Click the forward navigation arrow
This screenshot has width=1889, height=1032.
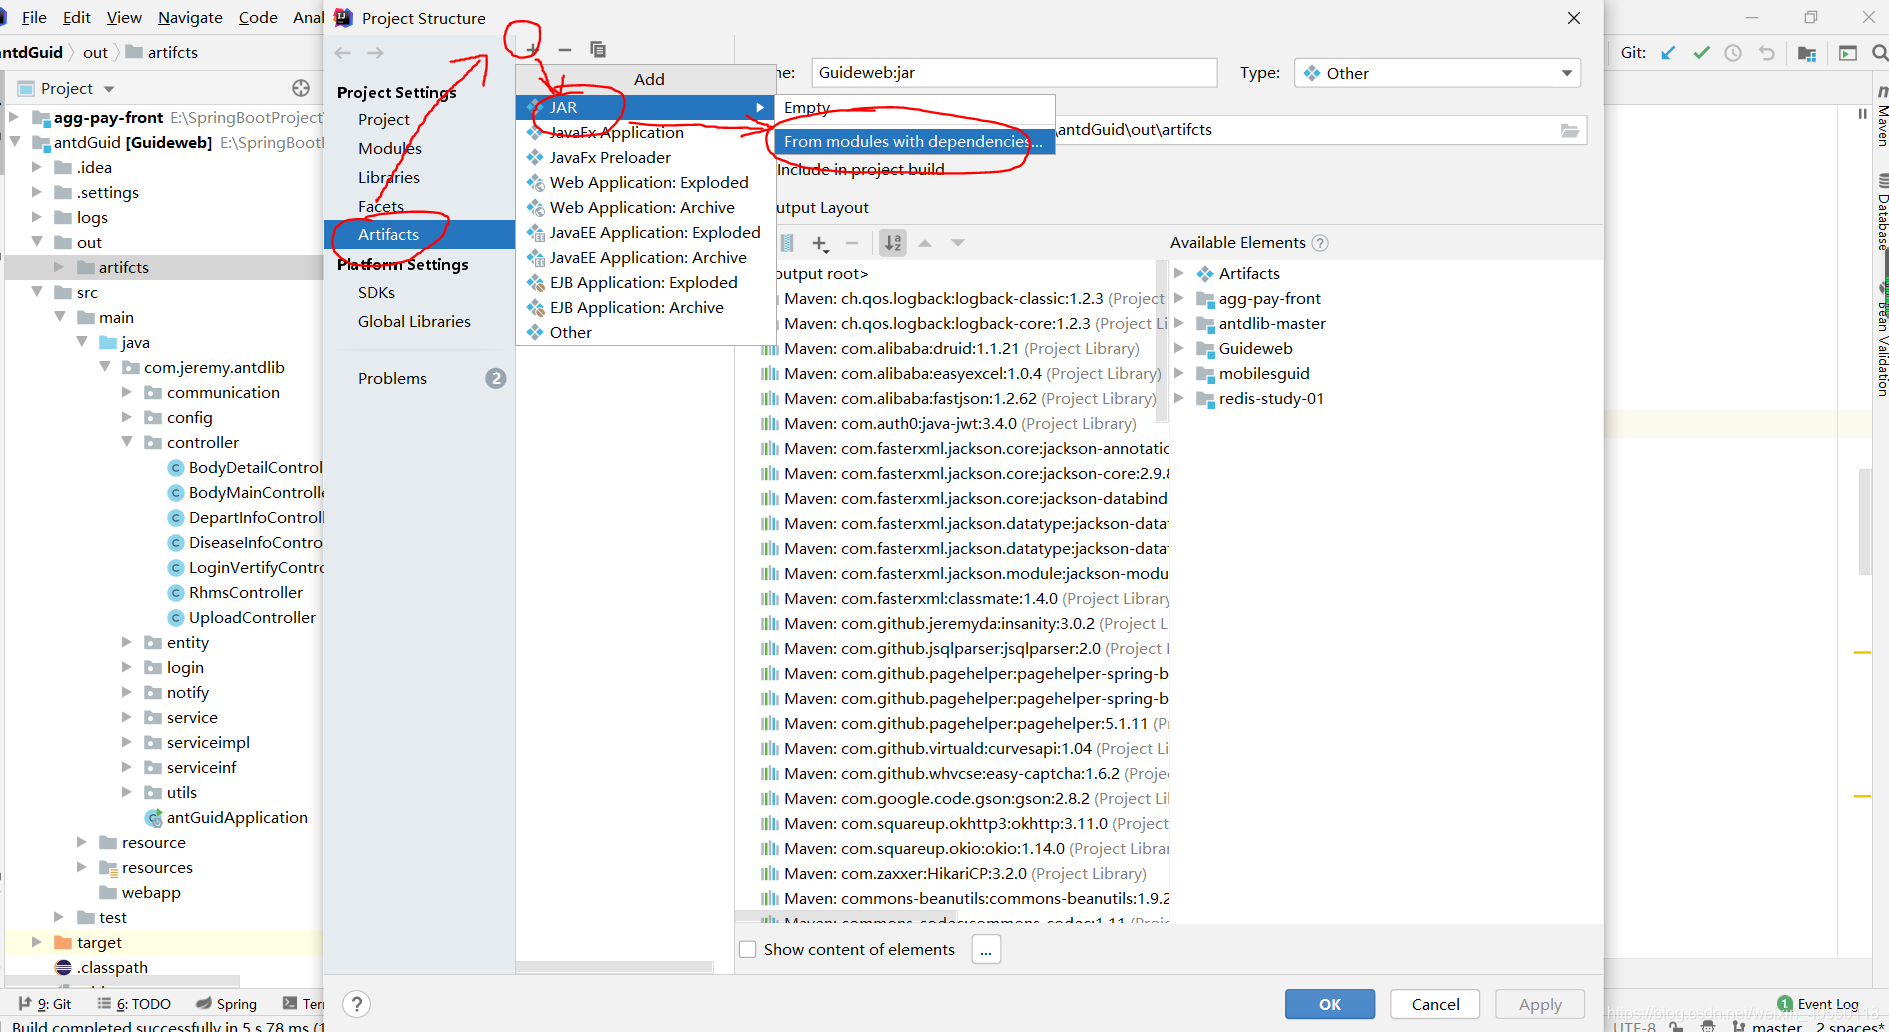pos(376,53)
